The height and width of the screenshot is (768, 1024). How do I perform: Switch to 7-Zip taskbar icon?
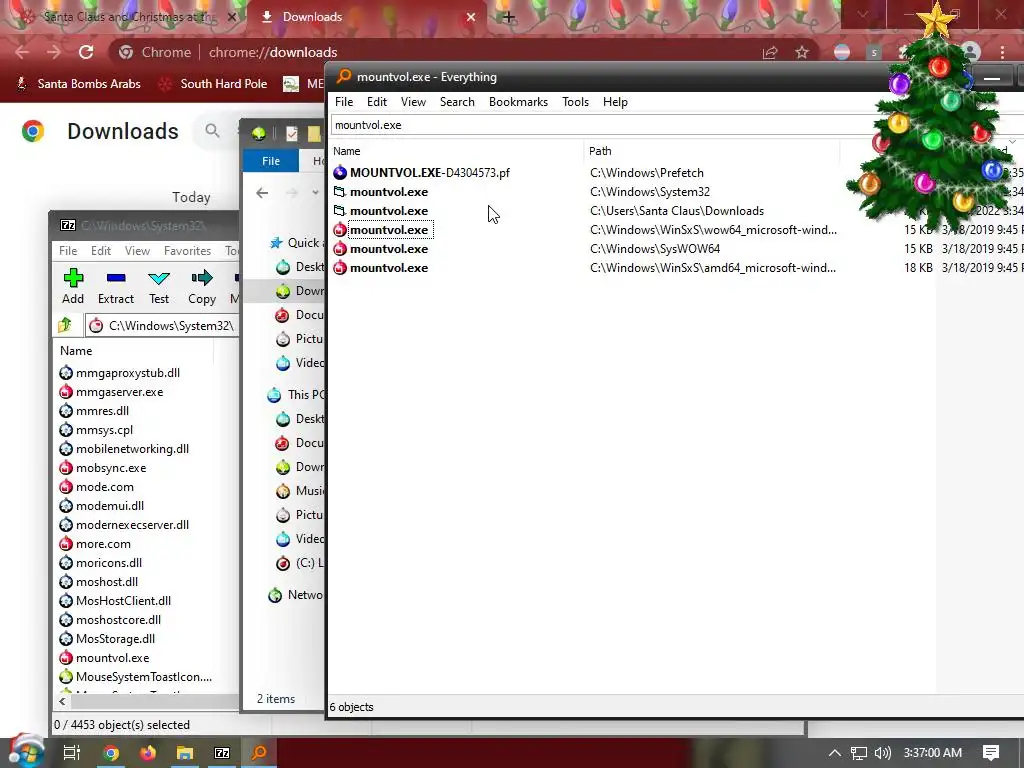222,753
